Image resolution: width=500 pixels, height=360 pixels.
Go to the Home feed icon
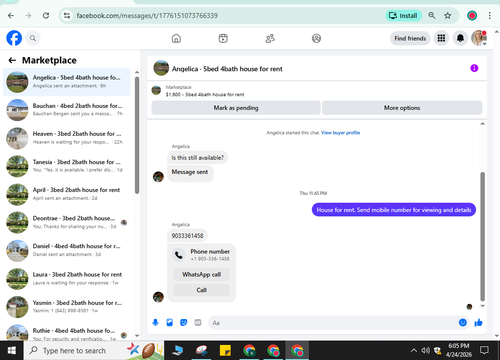[x=176, y=38]
